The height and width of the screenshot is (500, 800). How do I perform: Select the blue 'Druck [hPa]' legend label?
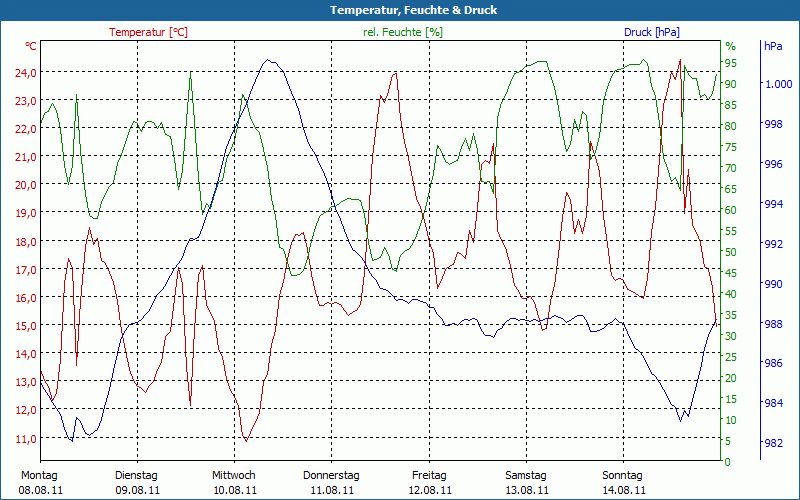click(652, 32)
